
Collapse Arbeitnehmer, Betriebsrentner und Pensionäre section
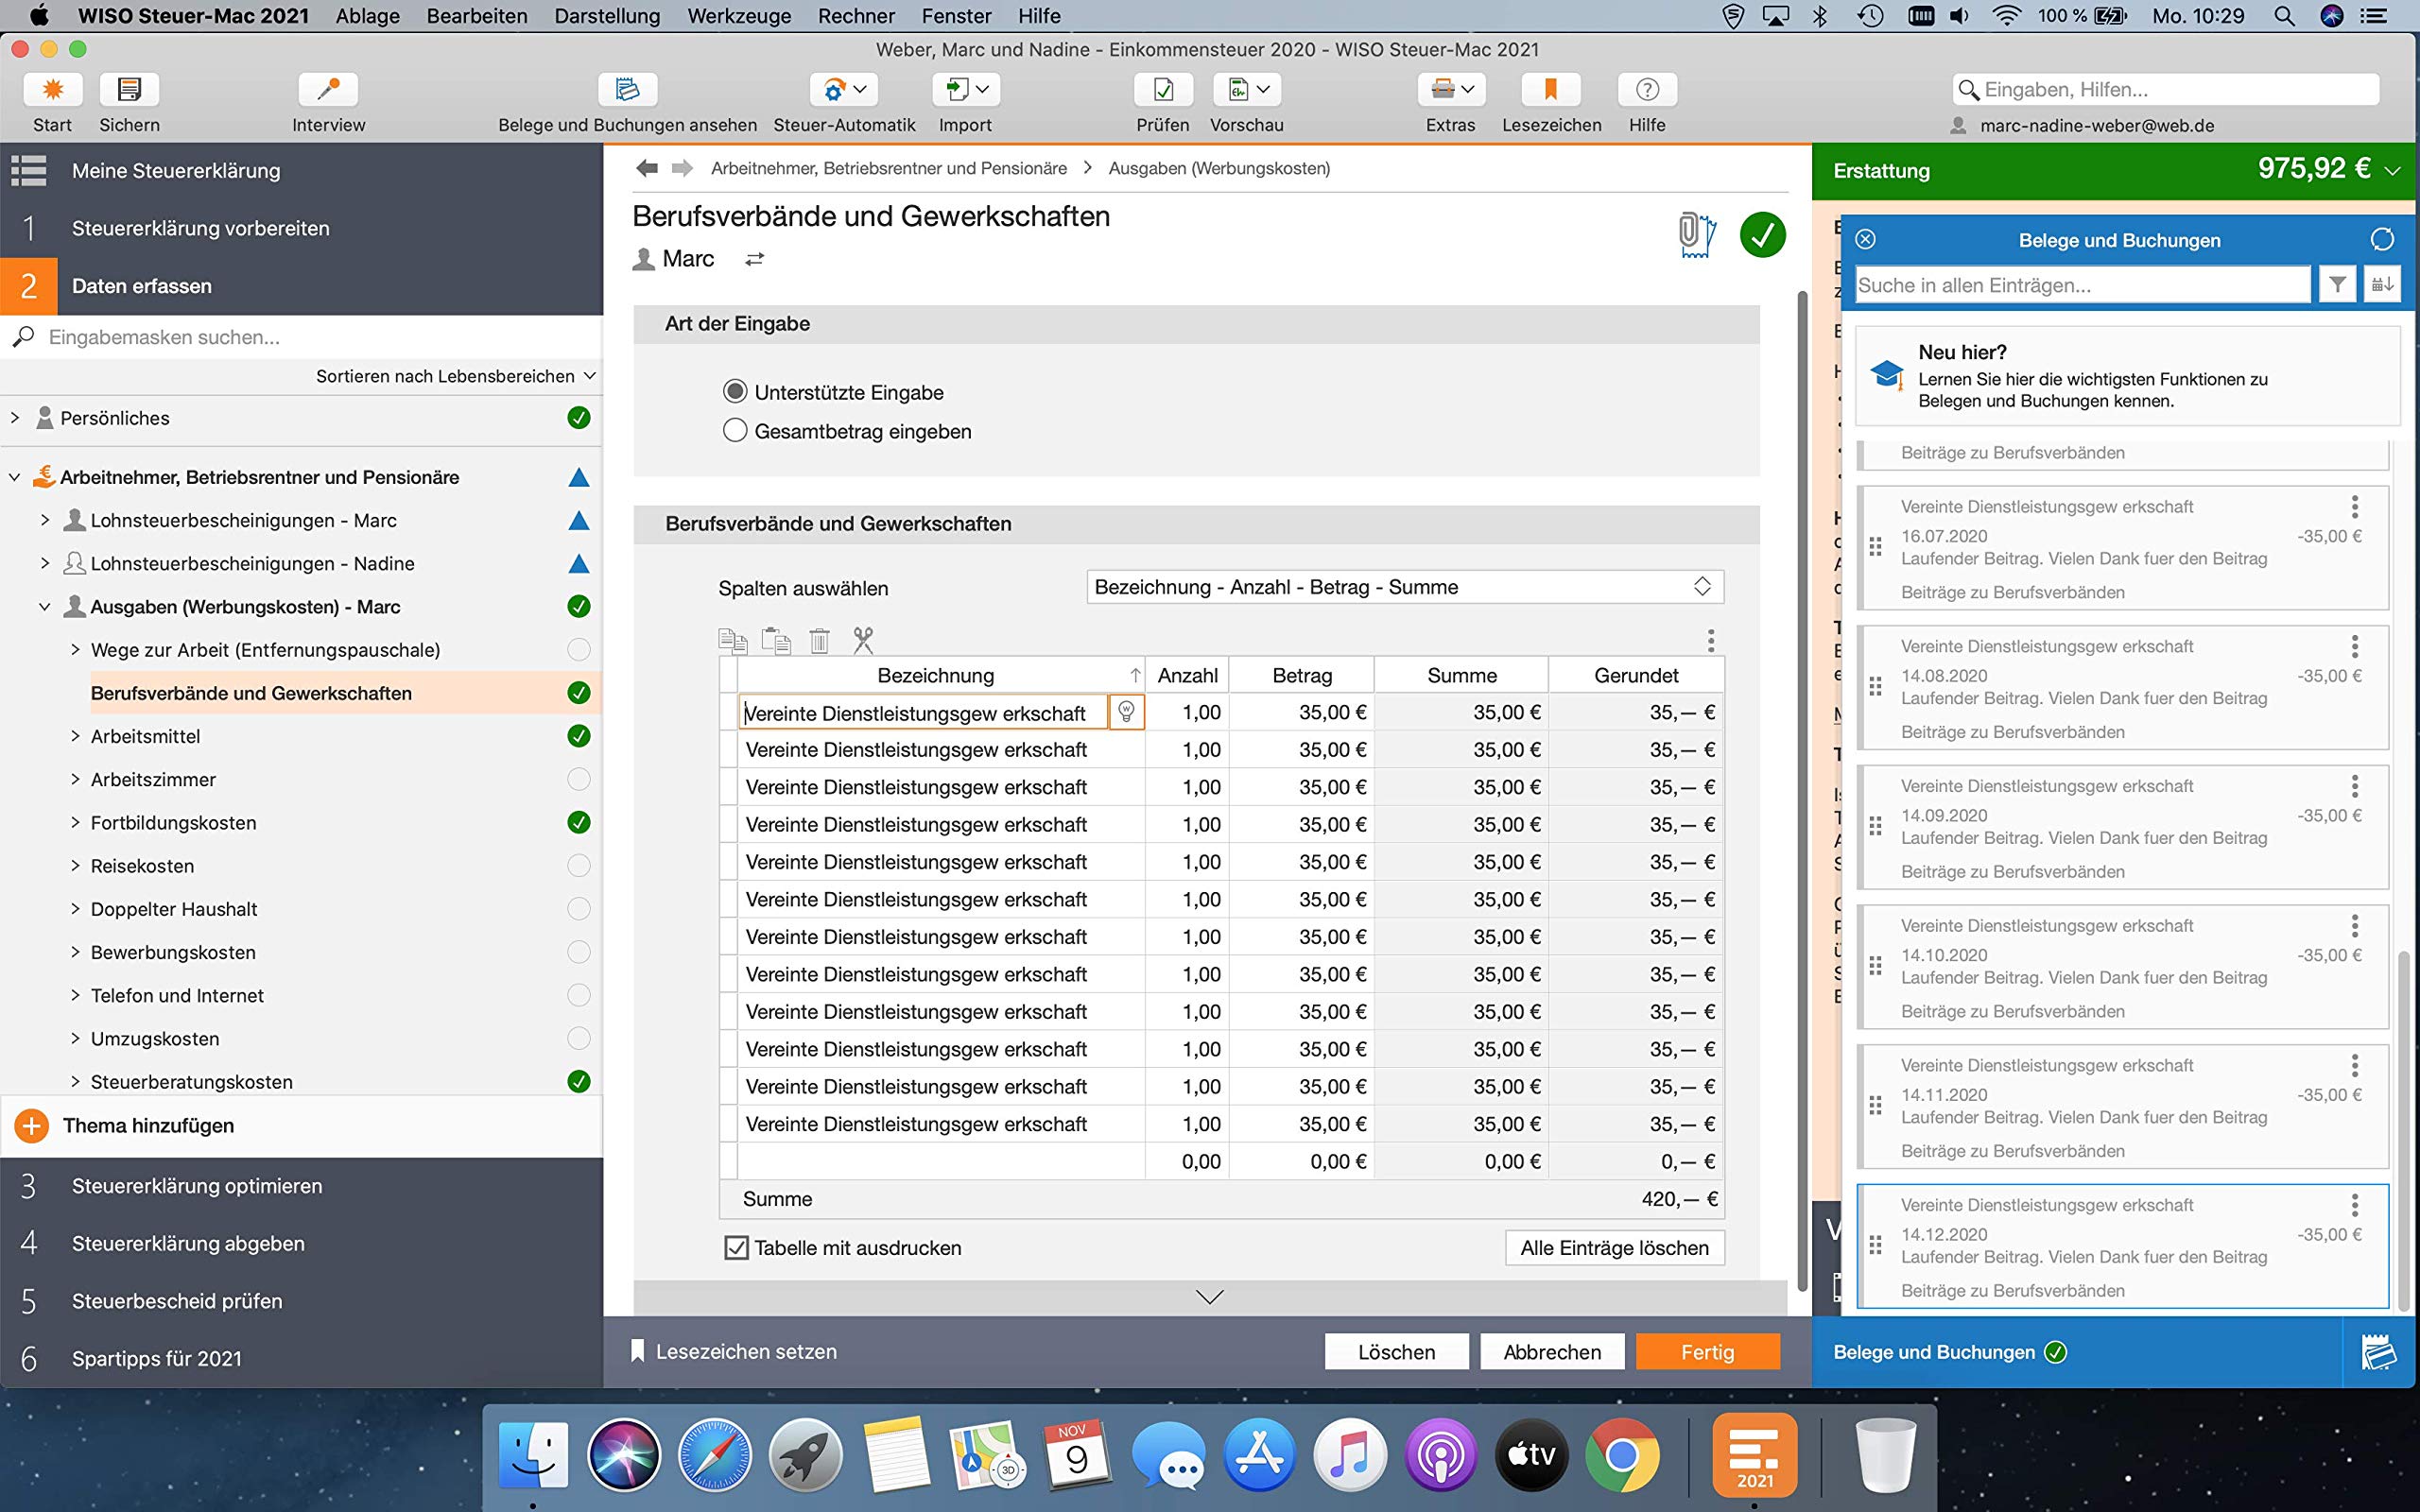[x=15, y=477]
